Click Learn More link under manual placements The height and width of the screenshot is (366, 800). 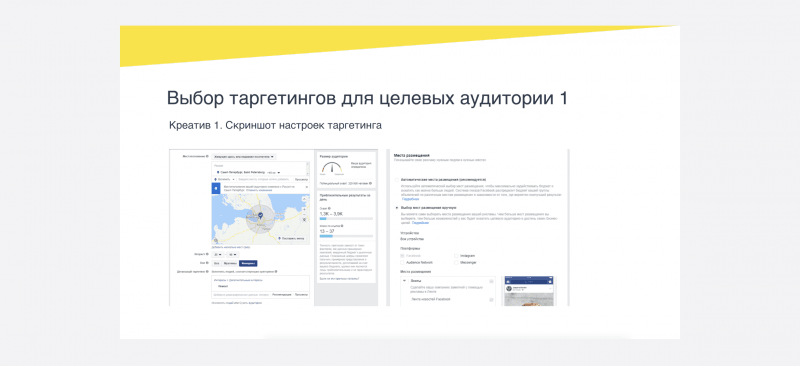(x=420, y=223)
